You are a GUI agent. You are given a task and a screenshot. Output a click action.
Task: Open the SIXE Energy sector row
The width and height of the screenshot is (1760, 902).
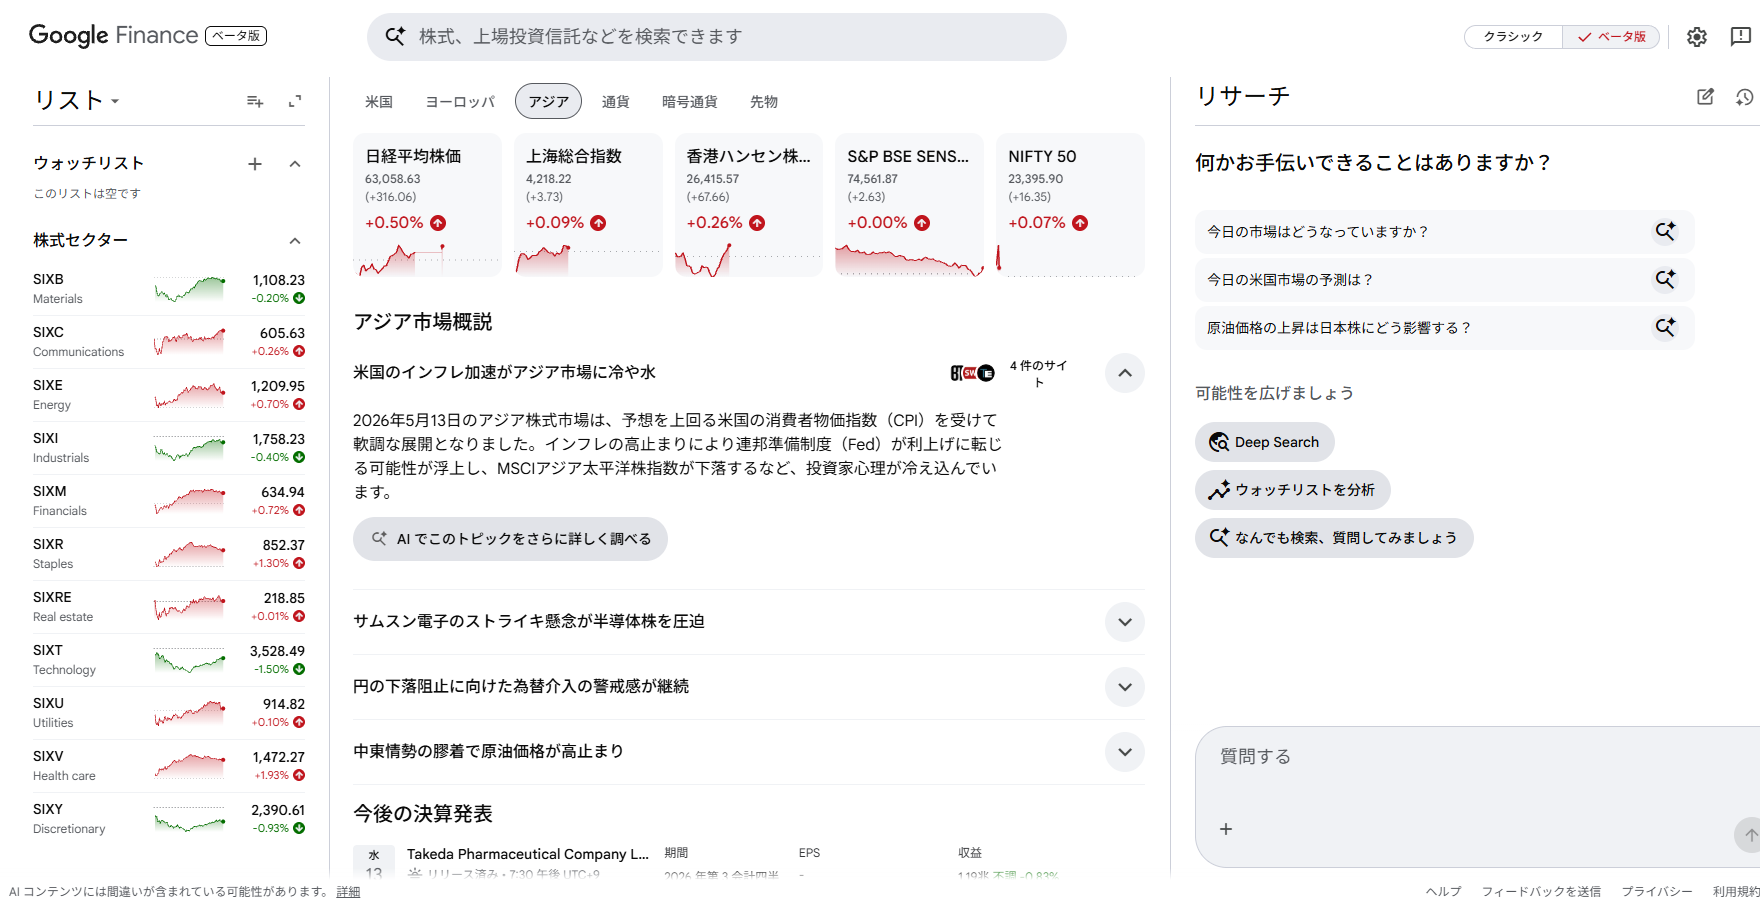pos(169,395)
